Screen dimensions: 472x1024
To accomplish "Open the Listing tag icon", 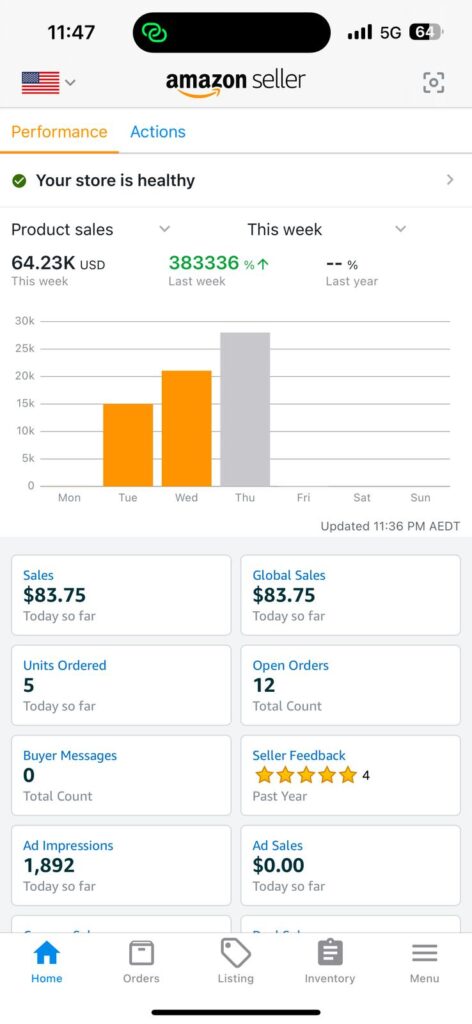I will click(236, 953).
